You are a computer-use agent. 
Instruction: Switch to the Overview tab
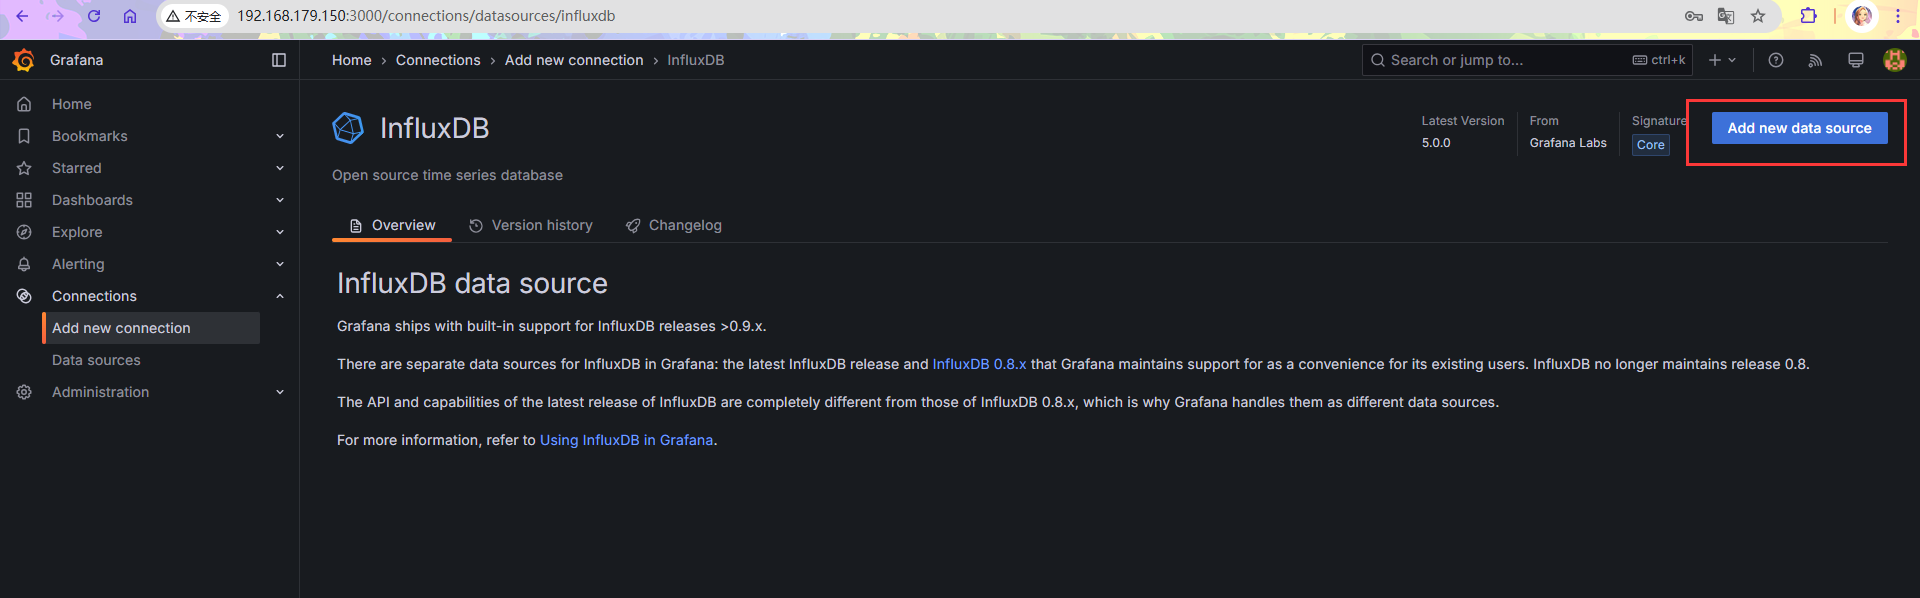point(392,225)
